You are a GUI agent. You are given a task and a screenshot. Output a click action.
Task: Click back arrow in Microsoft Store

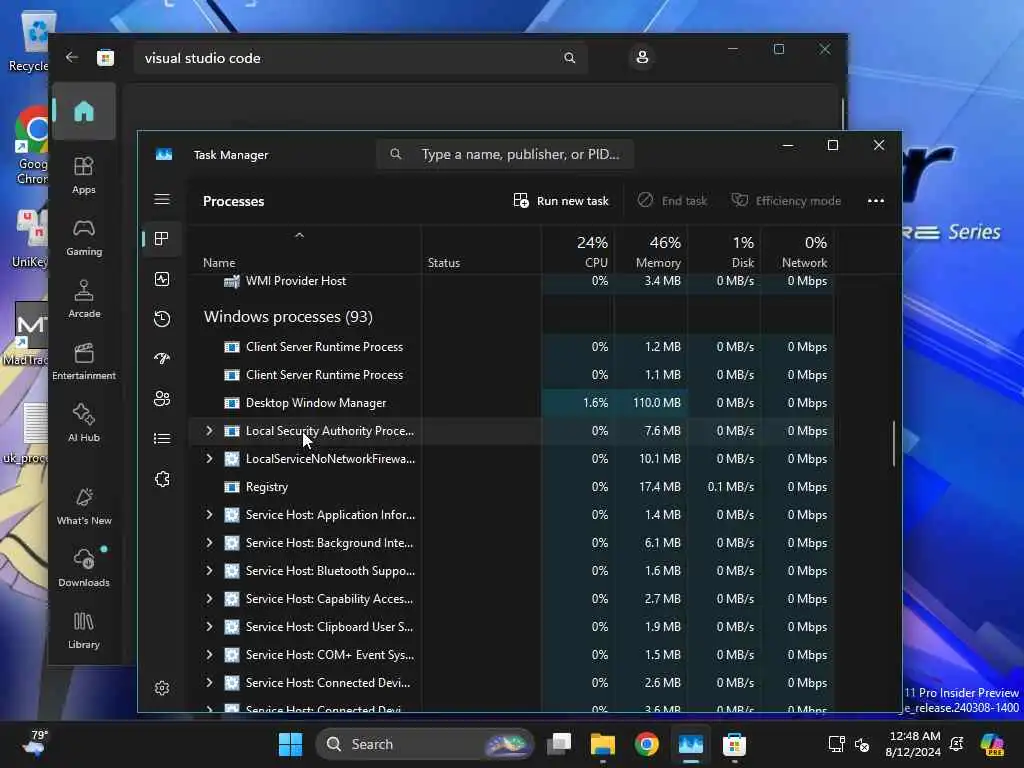[72, 57]
